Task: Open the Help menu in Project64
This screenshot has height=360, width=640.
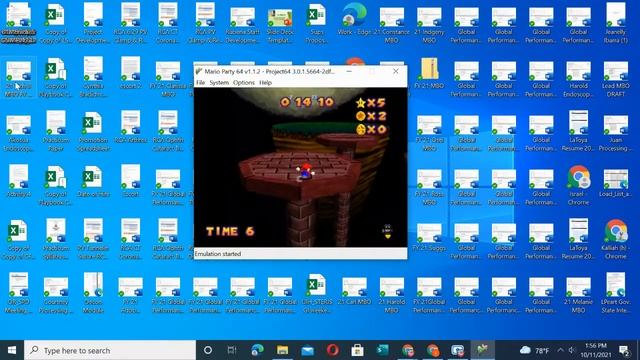Action: coord(265,82)
